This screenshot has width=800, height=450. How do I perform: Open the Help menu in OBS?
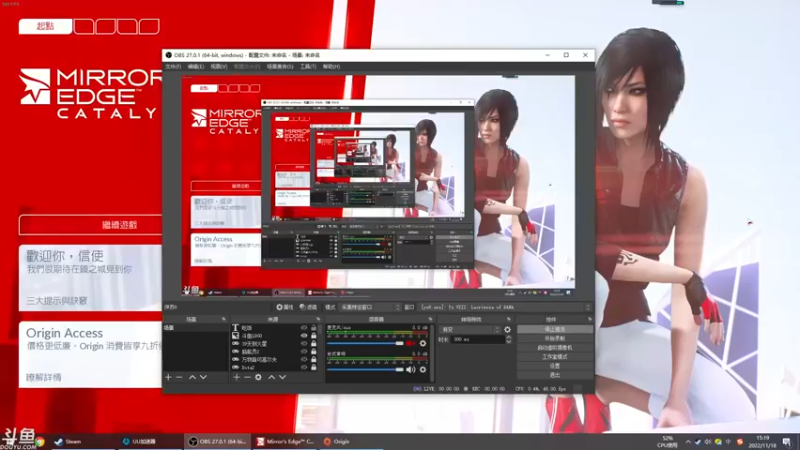click(331, 66)
